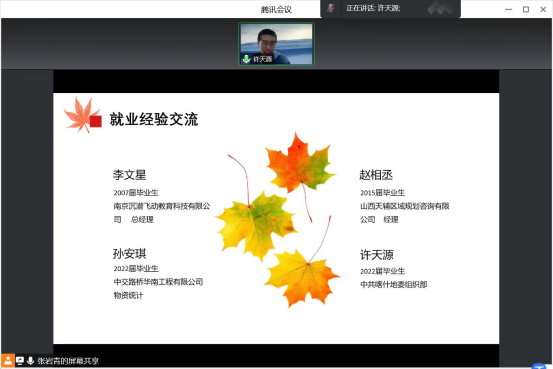Viewport: 553px width, 369px height.
Task: Click the Tencent Meeting logo watermark in top bar
Action: tap(440, 8)
